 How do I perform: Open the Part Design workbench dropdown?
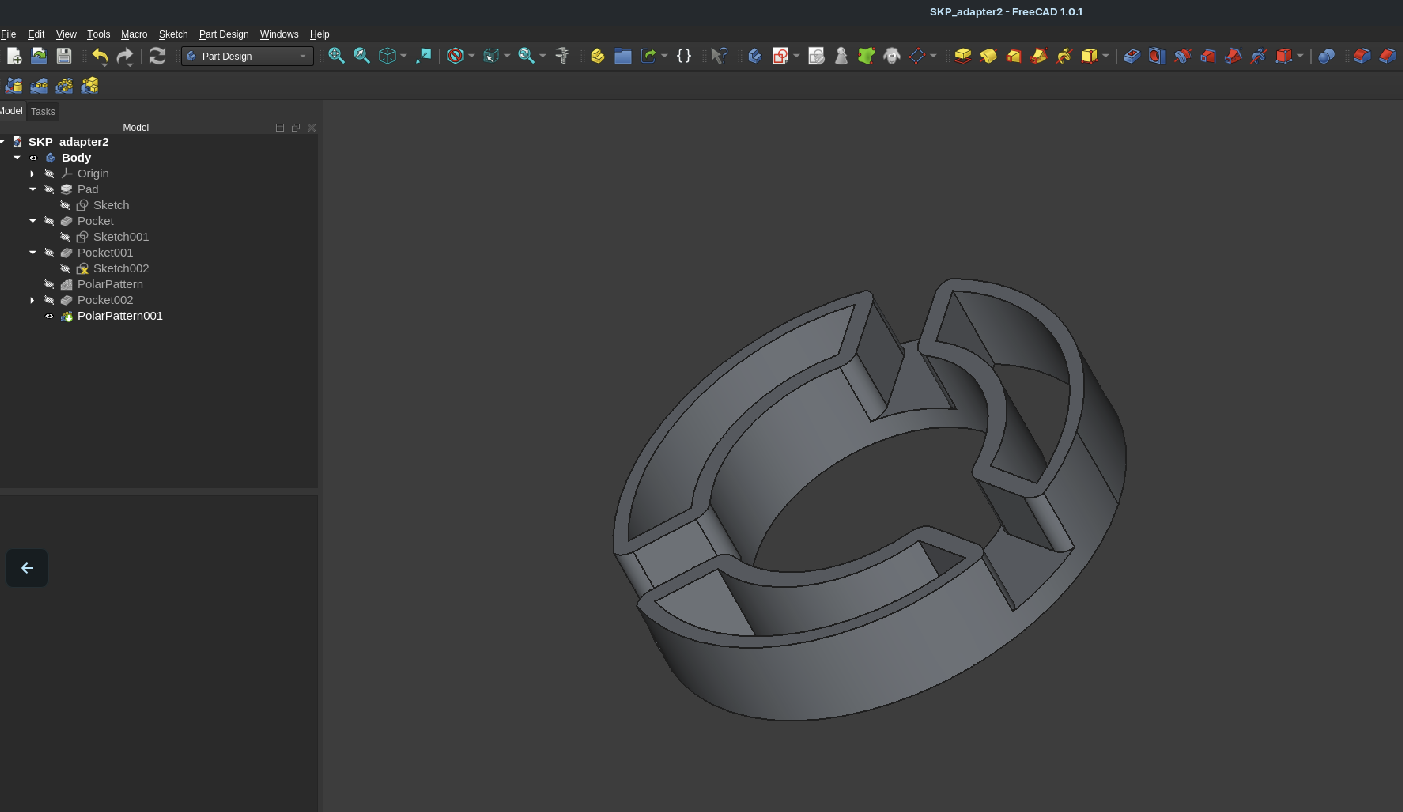click(247, 56)
